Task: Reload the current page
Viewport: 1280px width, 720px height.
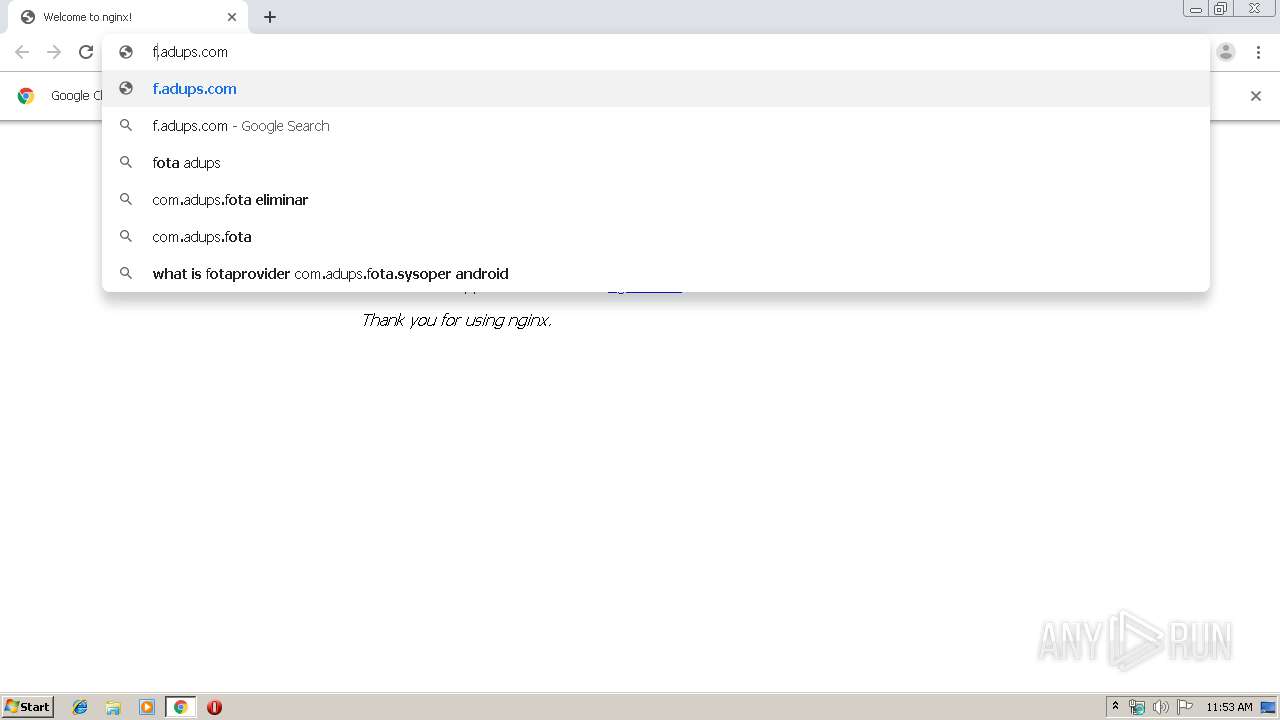Action: (x=86, y=52)
